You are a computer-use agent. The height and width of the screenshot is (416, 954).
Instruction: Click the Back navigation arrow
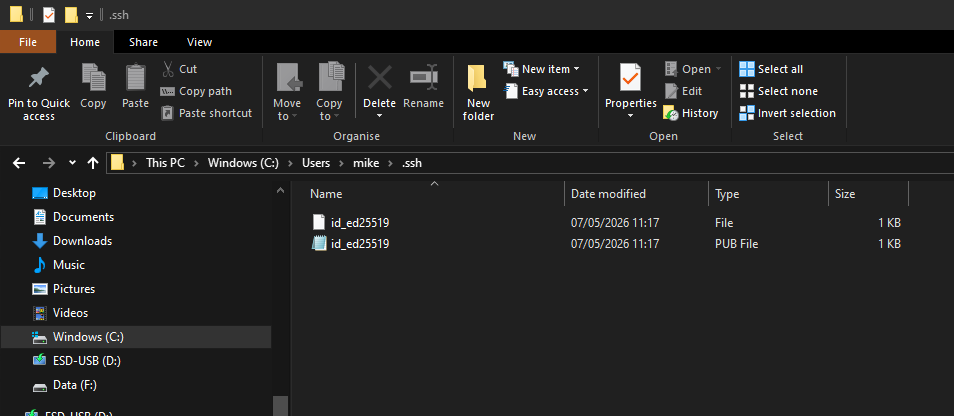coord(19,163)
